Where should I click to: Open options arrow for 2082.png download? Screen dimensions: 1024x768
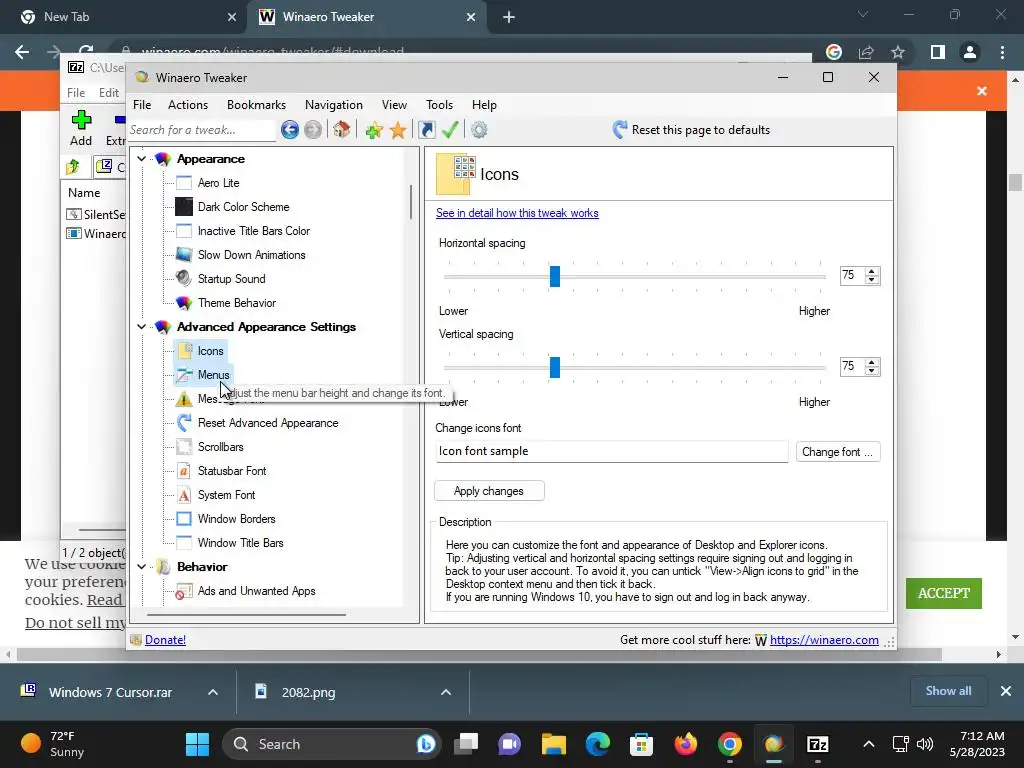click(x=446, y=692)
